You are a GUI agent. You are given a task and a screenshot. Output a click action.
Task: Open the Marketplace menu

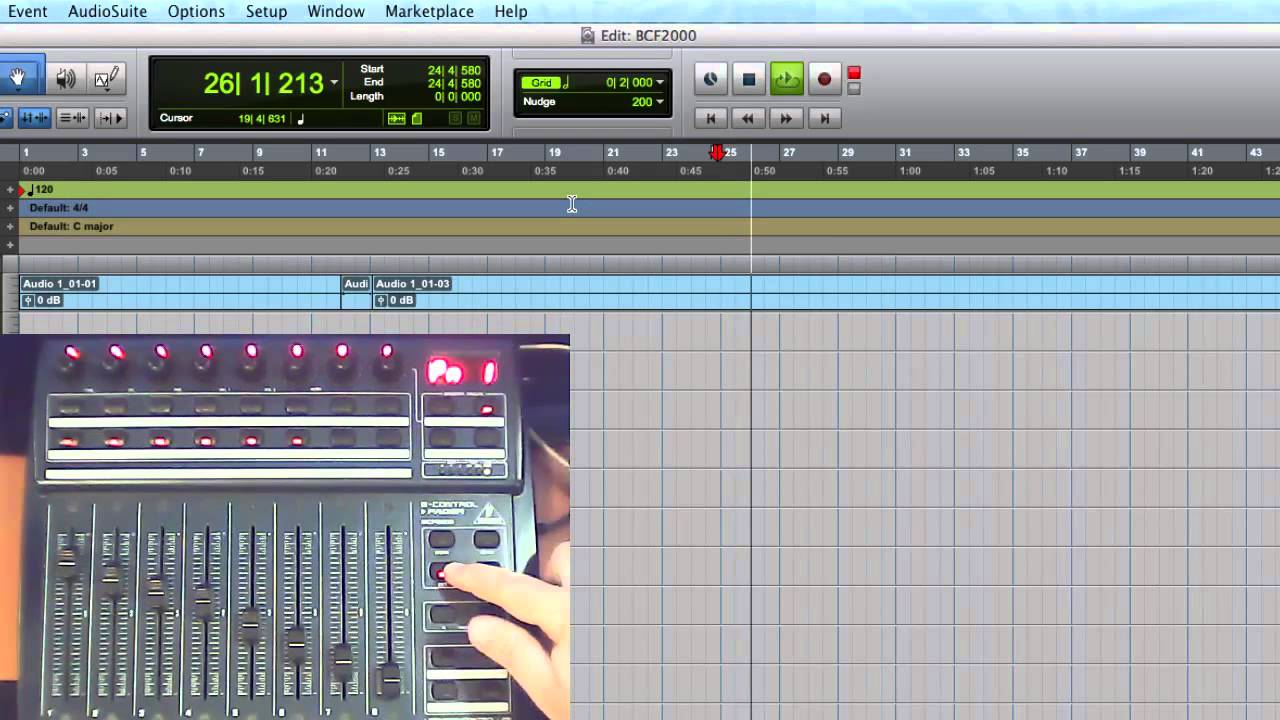pos(429,12)
